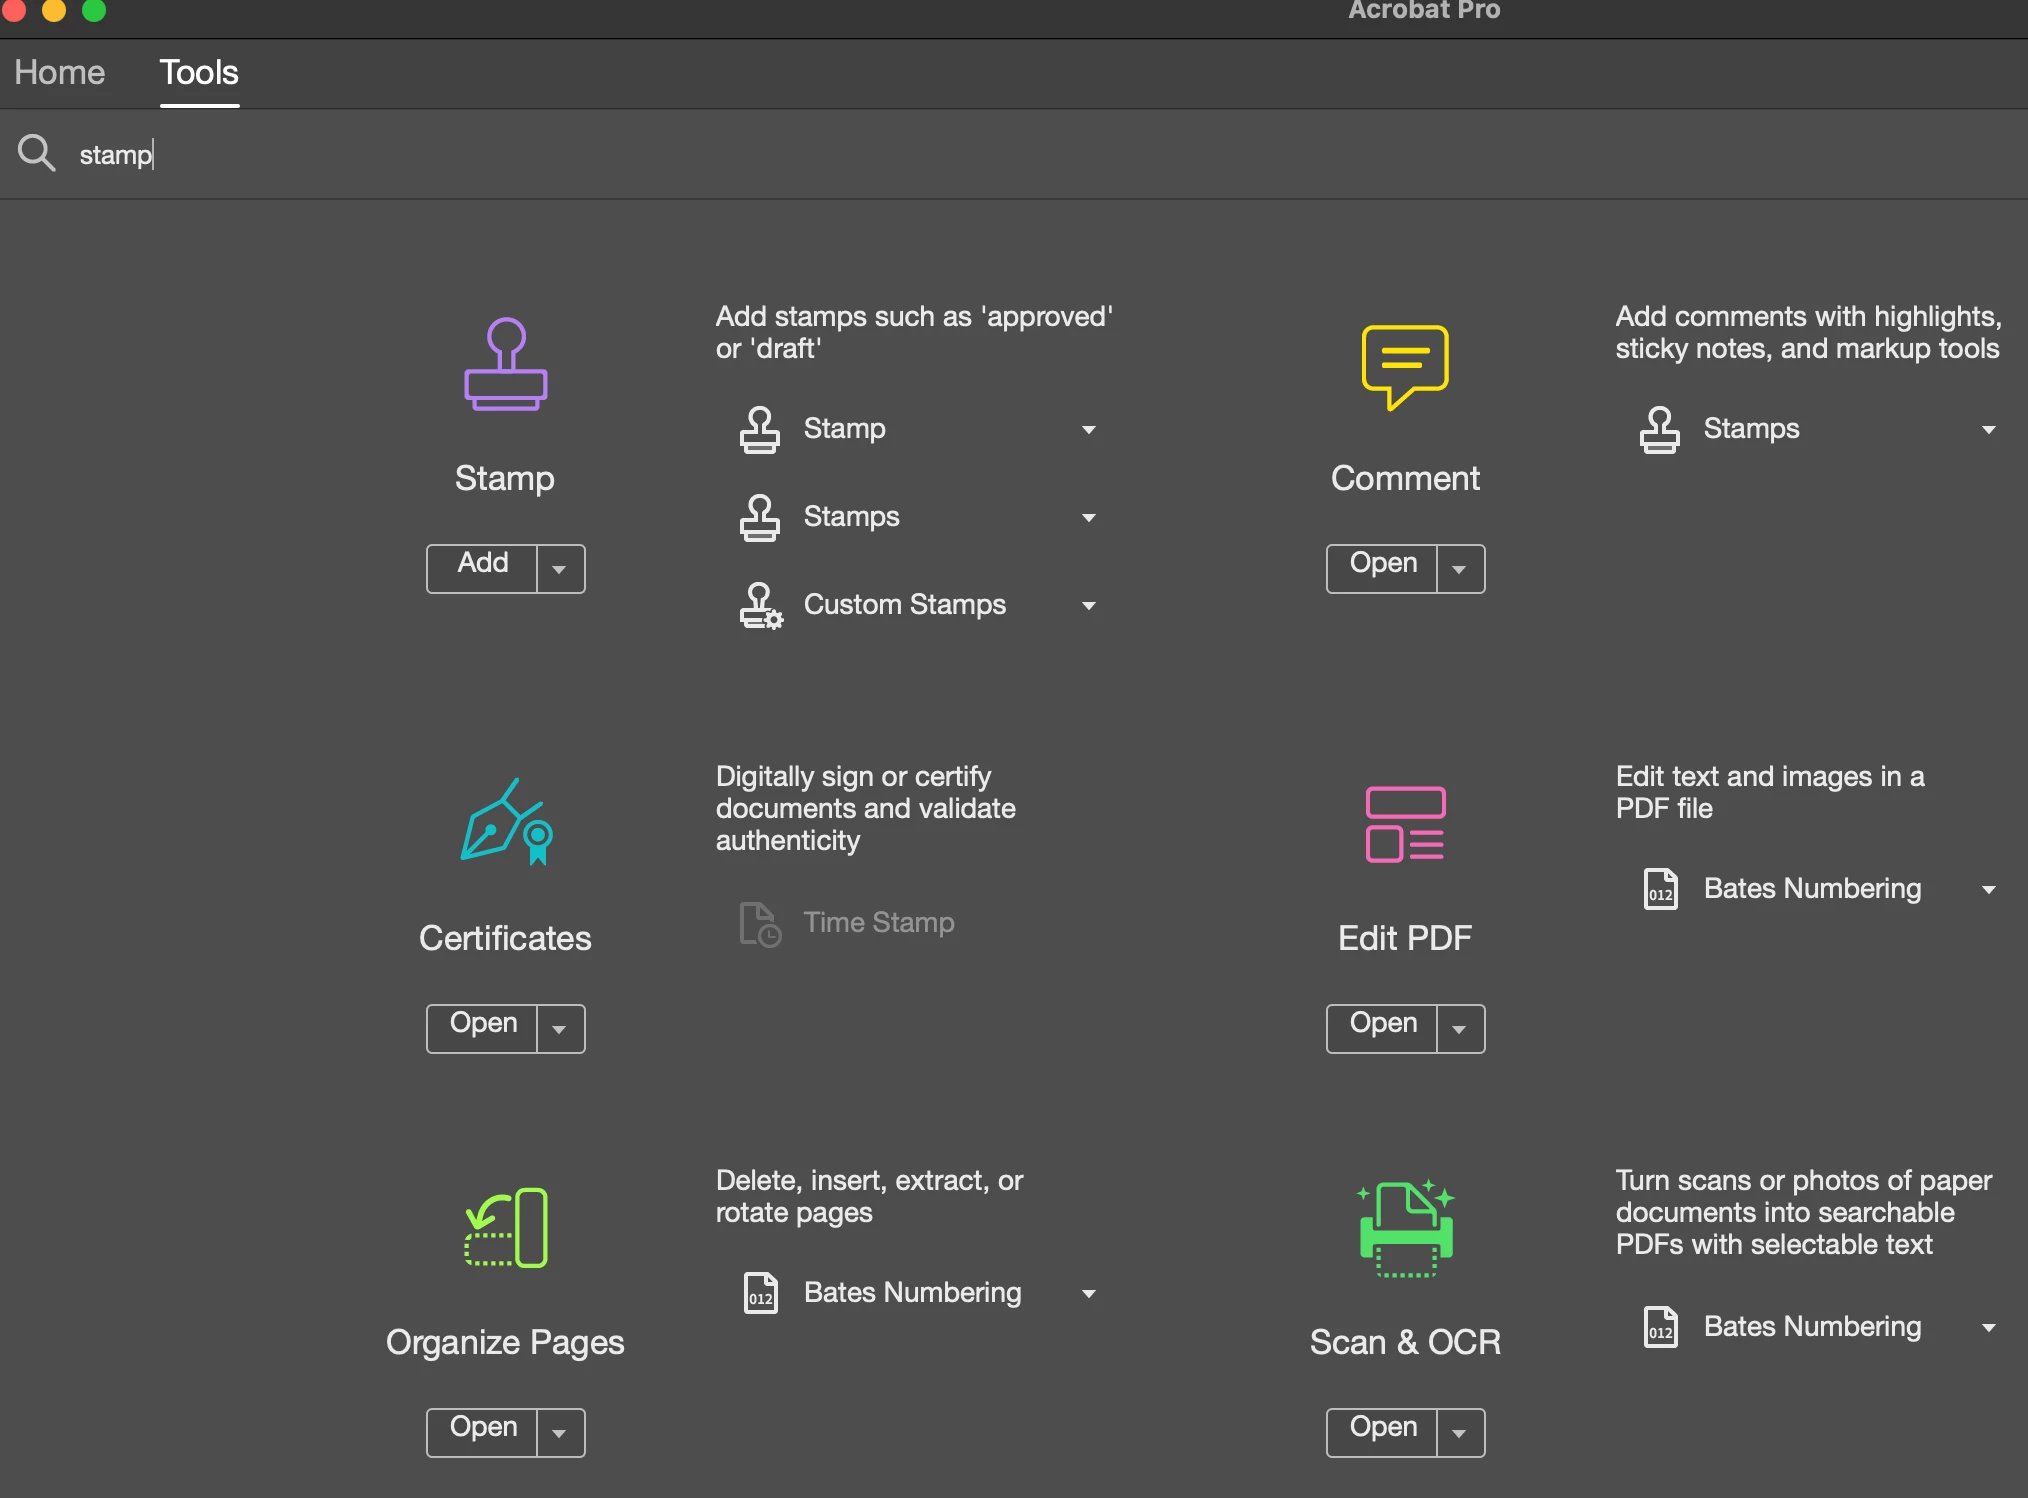Expand the Custom Stamps dropdown arrow
Screen dimensions: 2028x1498
coord(1088,606)
